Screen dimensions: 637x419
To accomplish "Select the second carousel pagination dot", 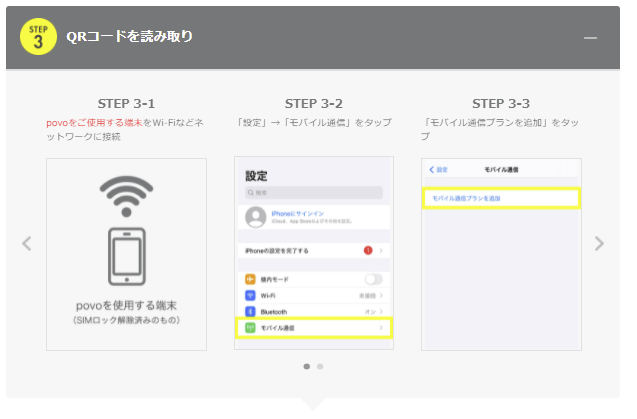I will pos(320,366).
